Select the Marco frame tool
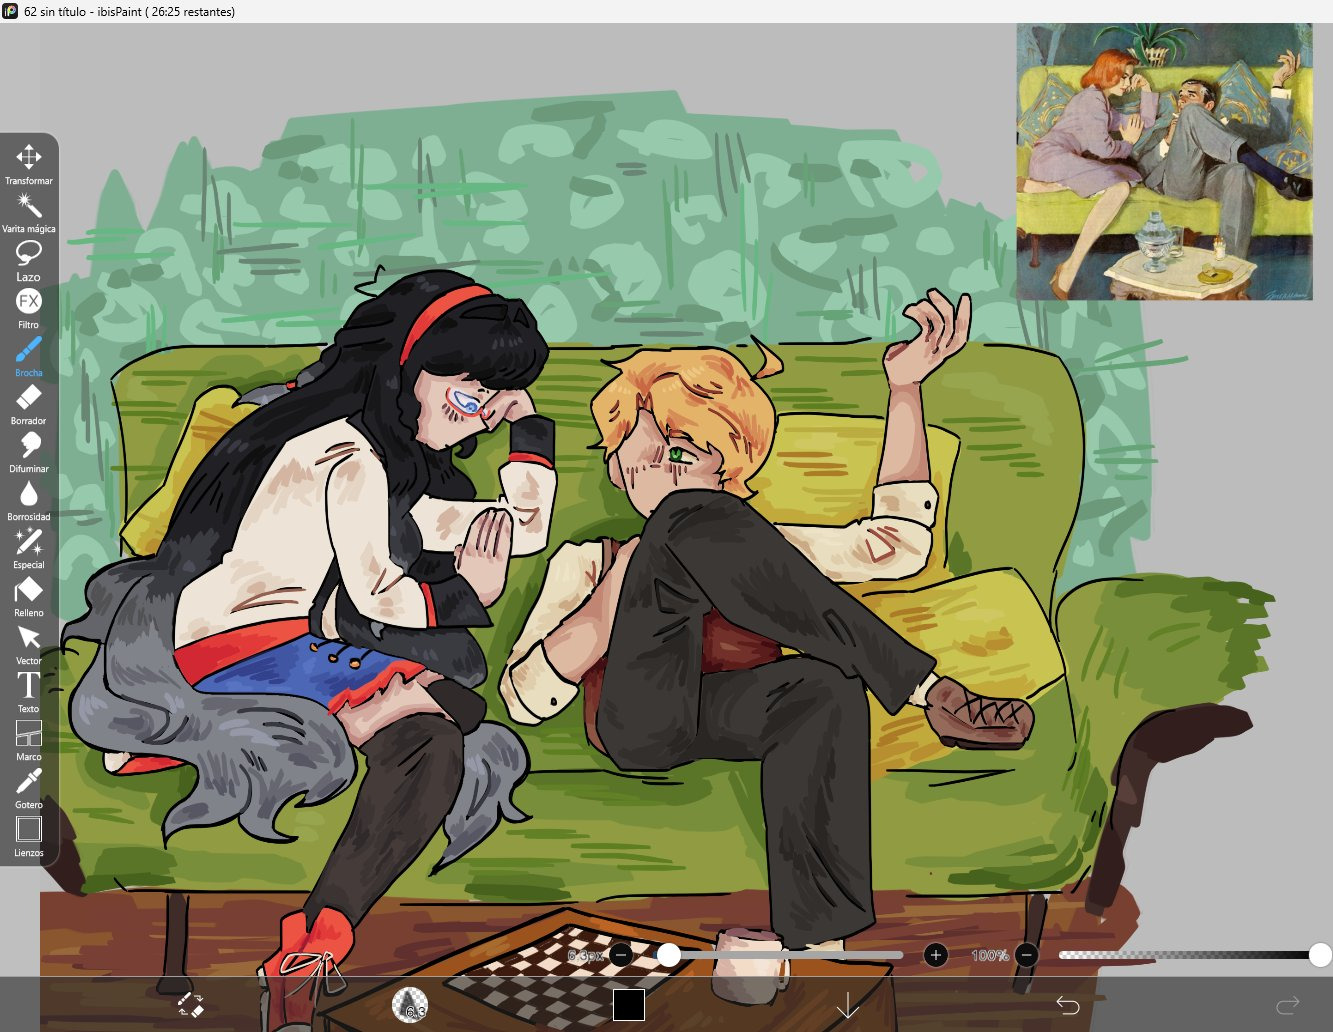This screenshot has width=1333, height=1032. coord(28,740)
